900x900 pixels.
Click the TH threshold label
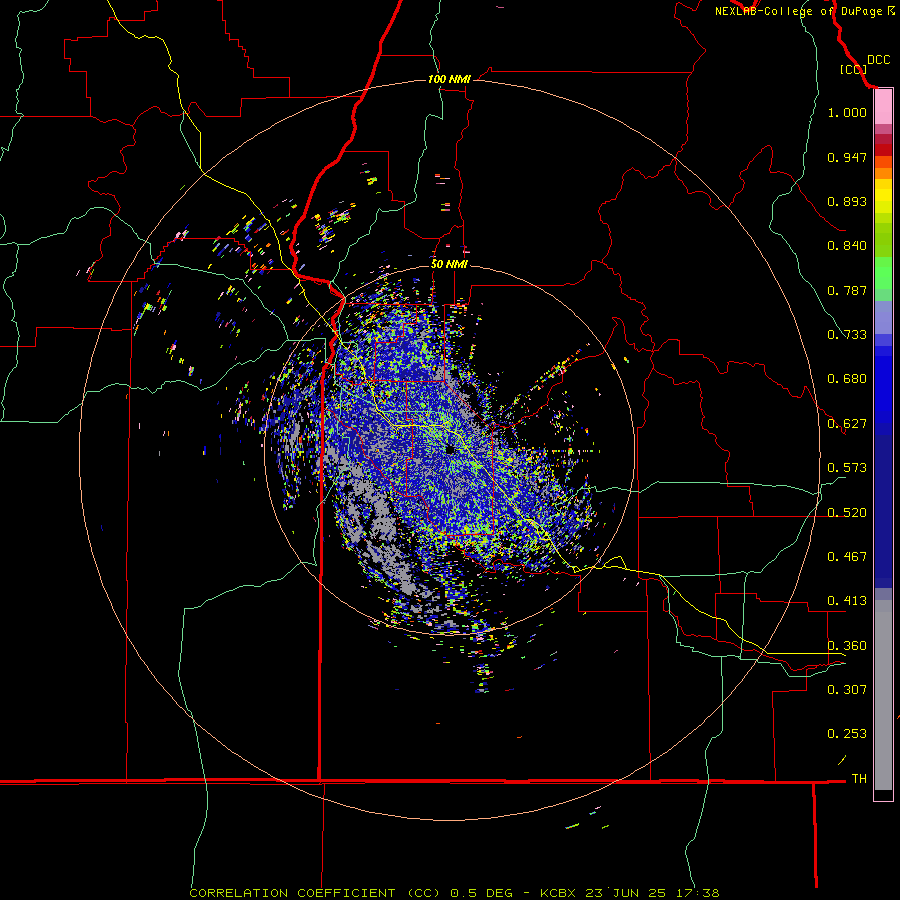click(859, 779)
